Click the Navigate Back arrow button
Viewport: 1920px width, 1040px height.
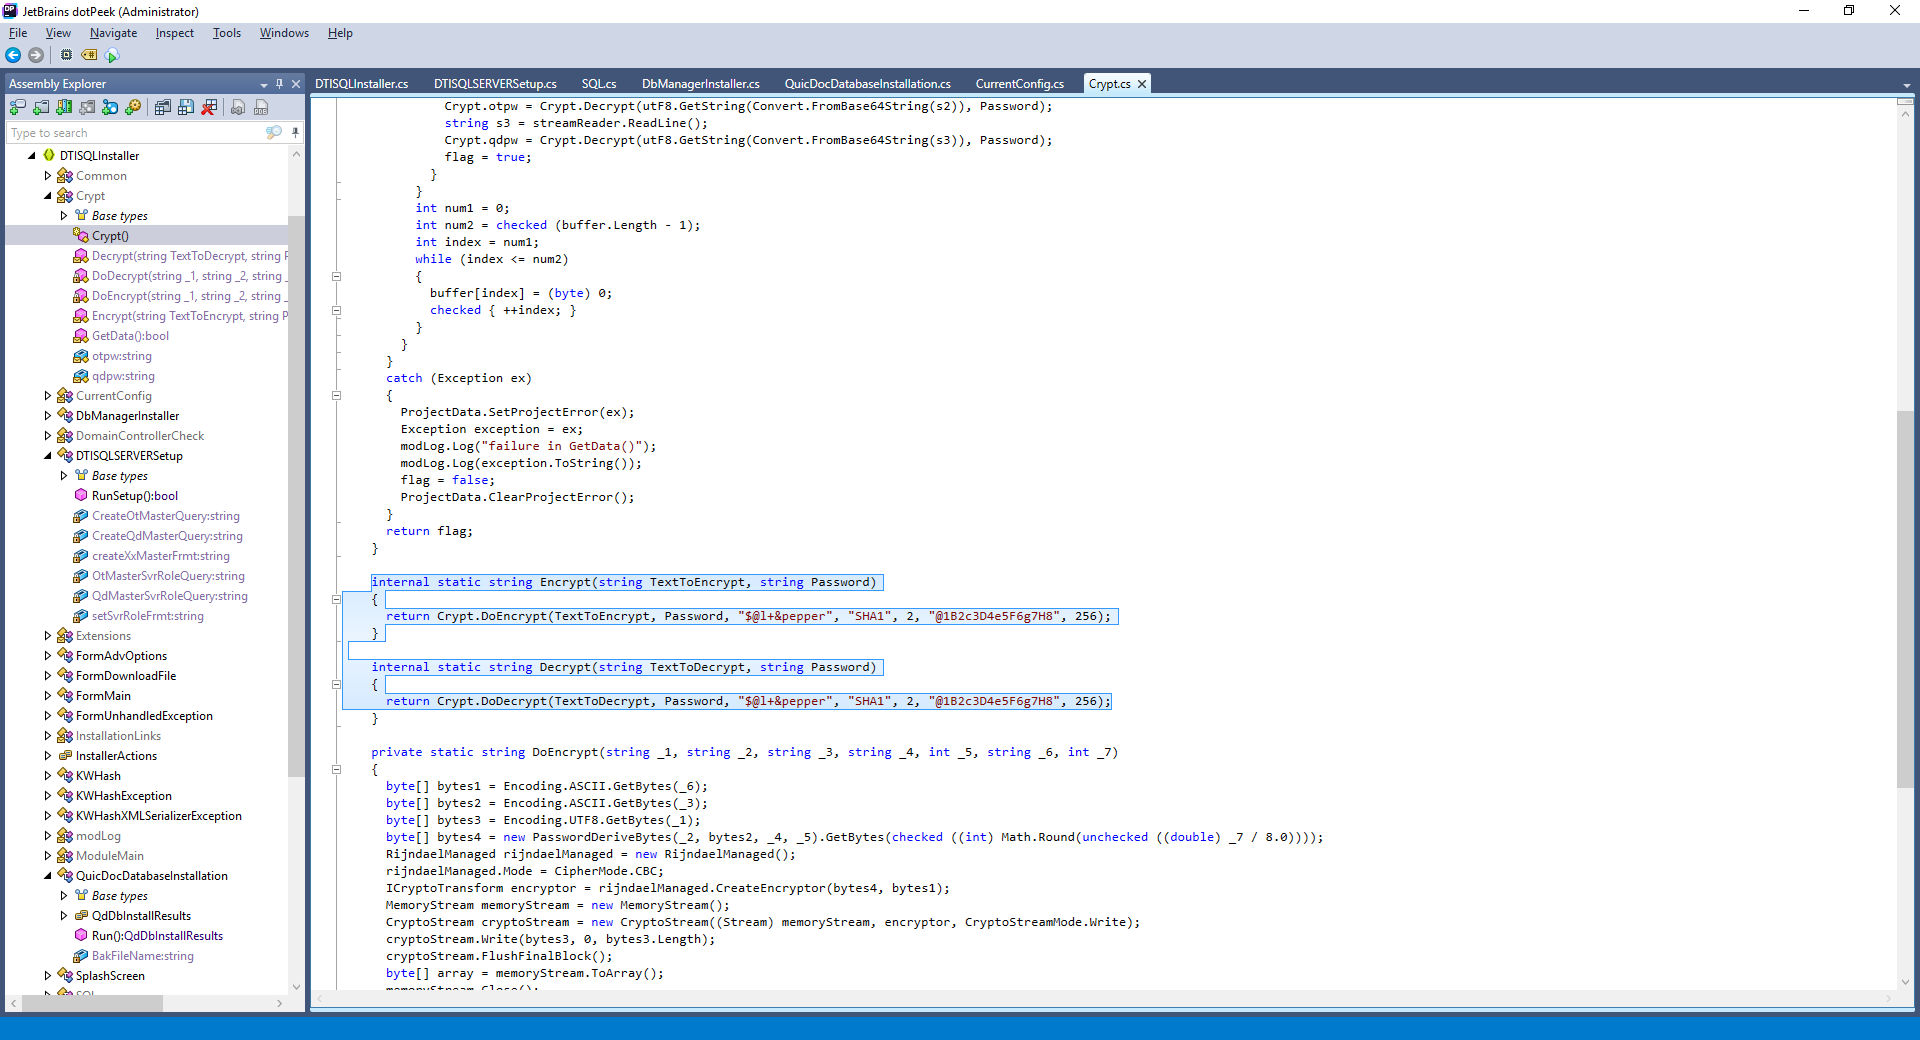click(x=13, y=56)
